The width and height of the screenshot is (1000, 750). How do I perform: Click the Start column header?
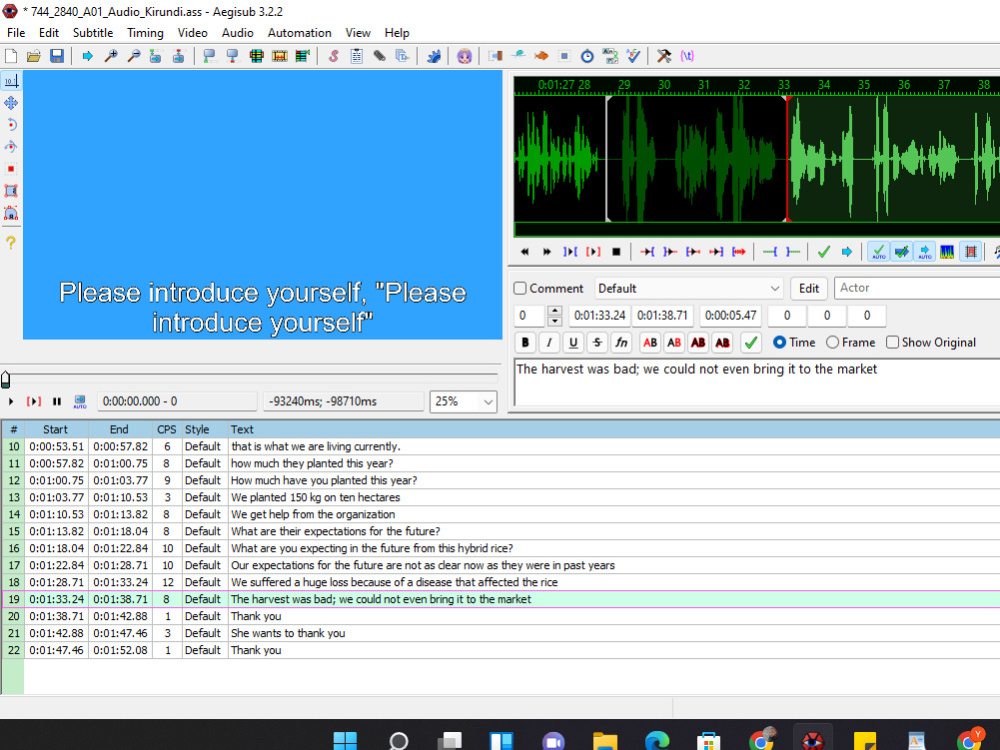tap(55, 429)
